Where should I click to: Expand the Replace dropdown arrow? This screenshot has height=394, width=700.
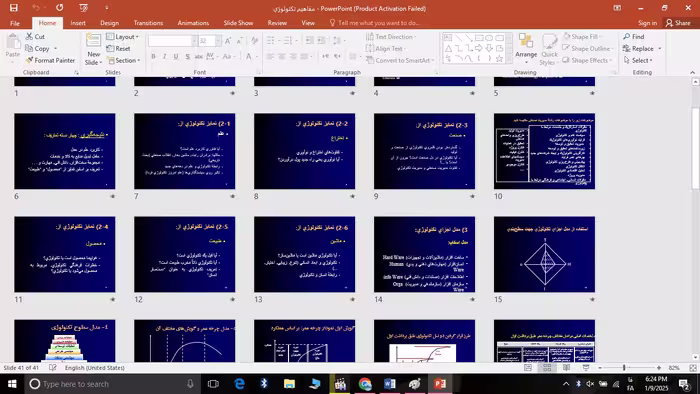[x=660, y=49]
